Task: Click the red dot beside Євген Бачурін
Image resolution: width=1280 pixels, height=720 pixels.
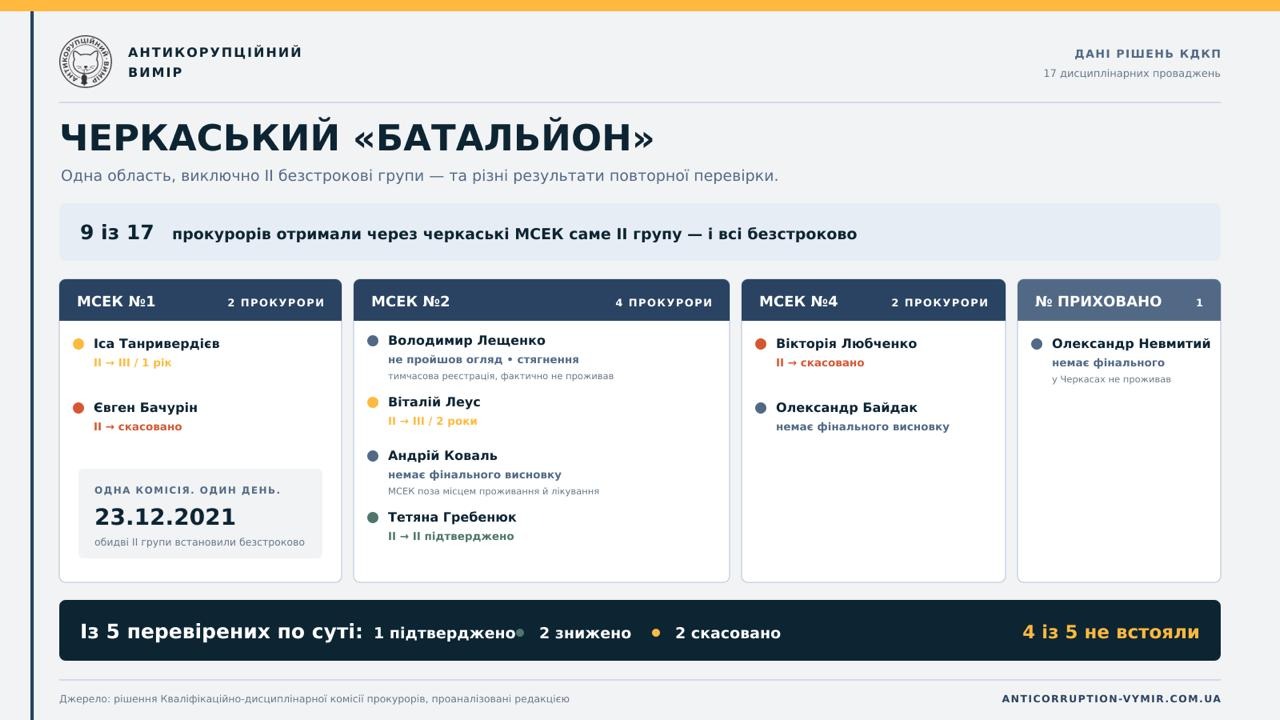Action: [78, 408]
